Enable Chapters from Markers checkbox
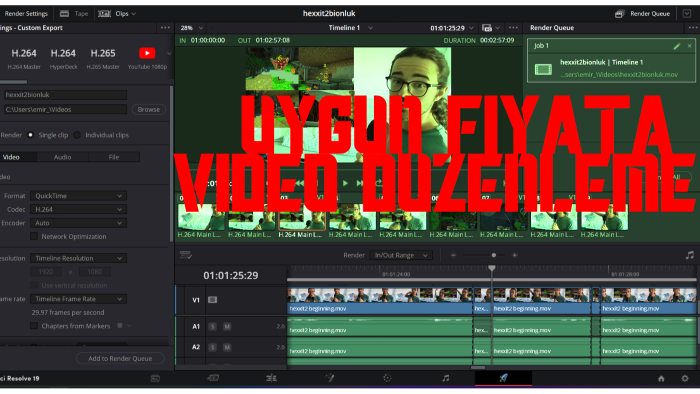This screenshot has width=700, height=394. pos(34,326)
